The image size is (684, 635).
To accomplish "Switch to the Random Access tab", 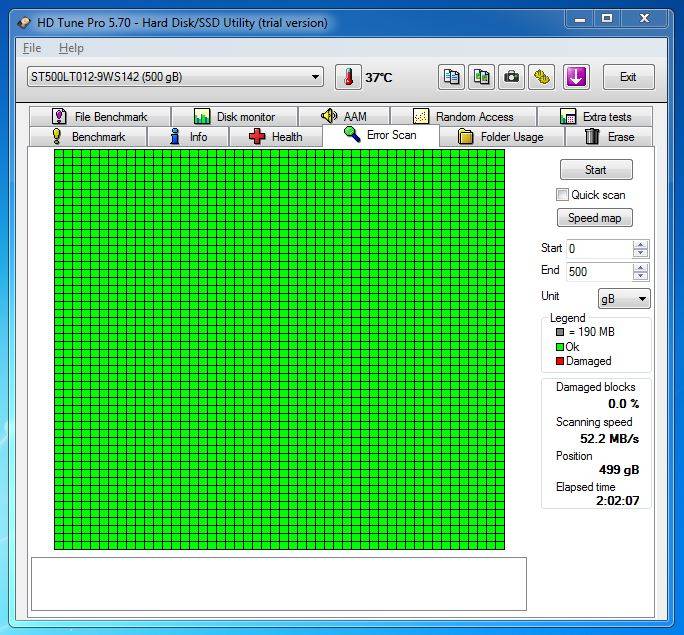I will pyautogui.click(x=463, y=116).
